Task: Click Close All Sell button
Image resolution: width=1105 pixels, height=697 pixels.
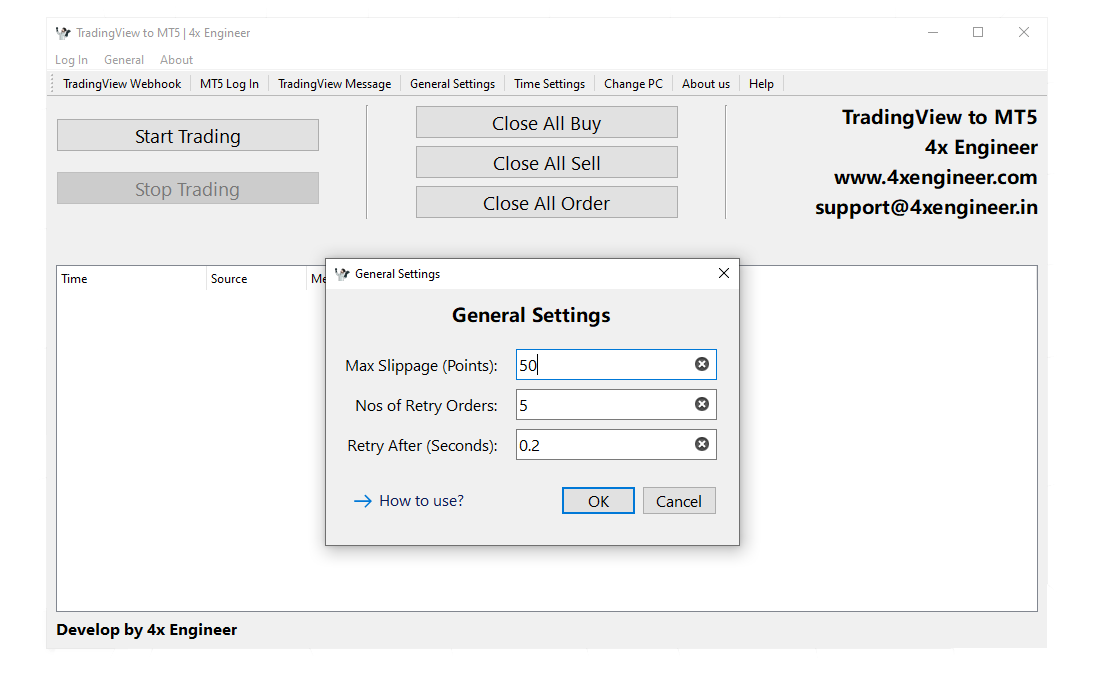Action: (x=547, y=163)
